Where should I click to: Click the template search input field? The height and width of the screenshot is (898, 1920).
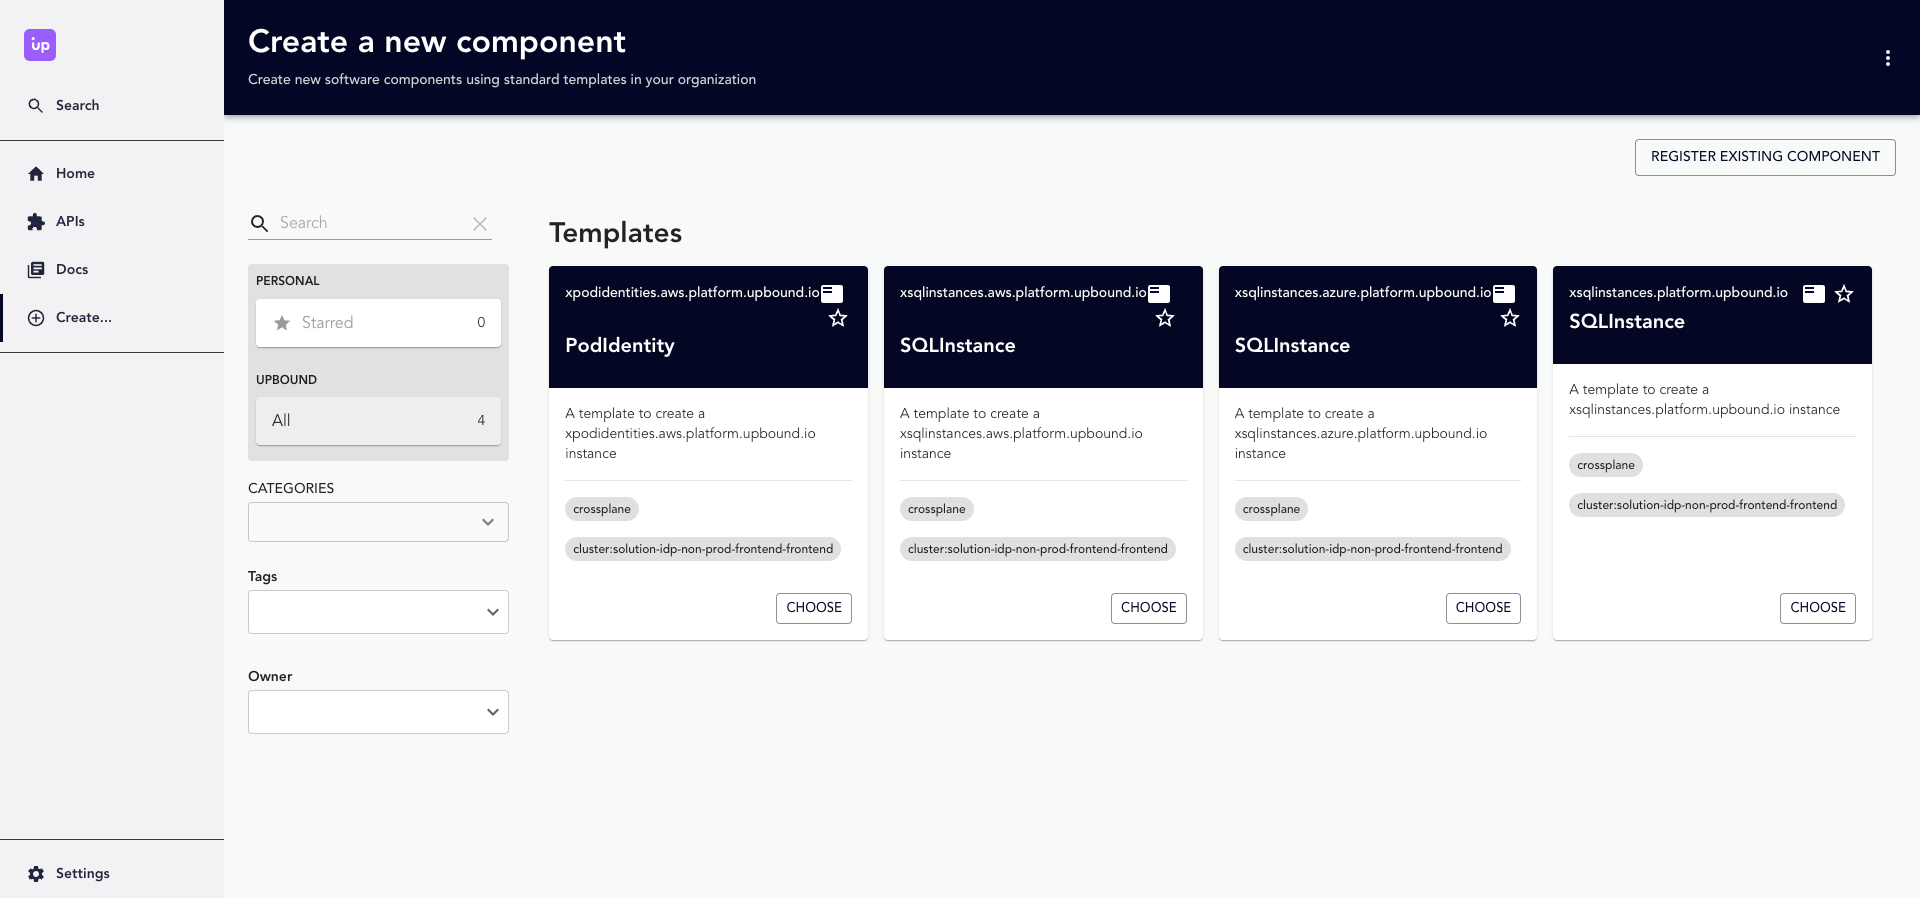click(370, 223)
